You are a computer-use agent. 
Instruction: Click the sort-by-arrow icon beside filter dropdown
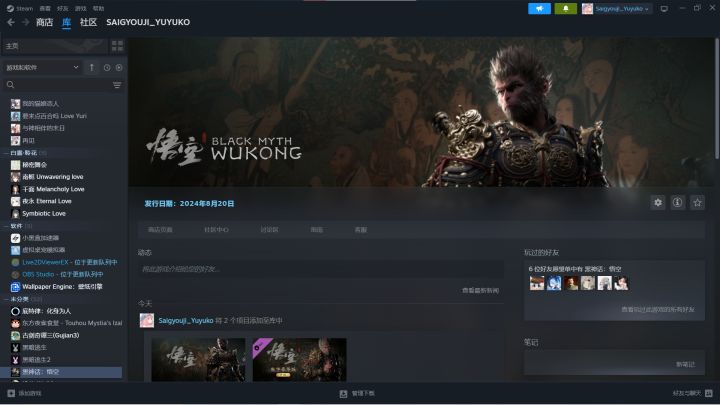[x=92, y=68]
